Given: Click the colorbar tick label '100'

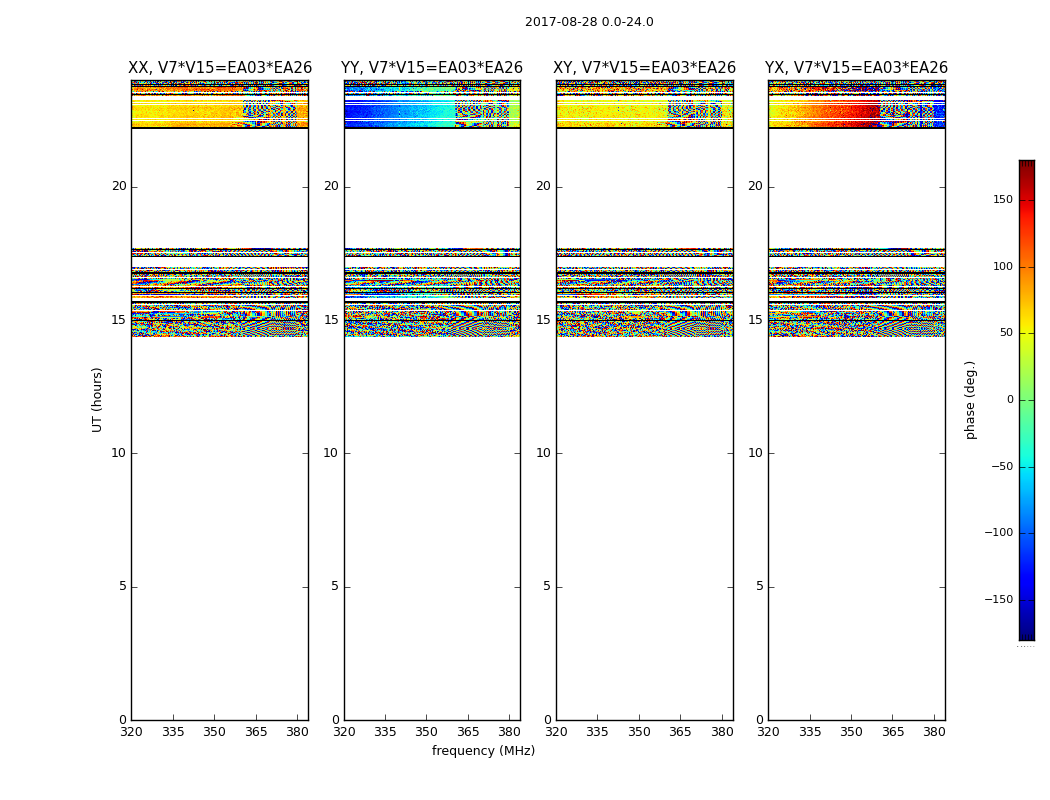Looking at the screenshot, I should pos(1003,266).
